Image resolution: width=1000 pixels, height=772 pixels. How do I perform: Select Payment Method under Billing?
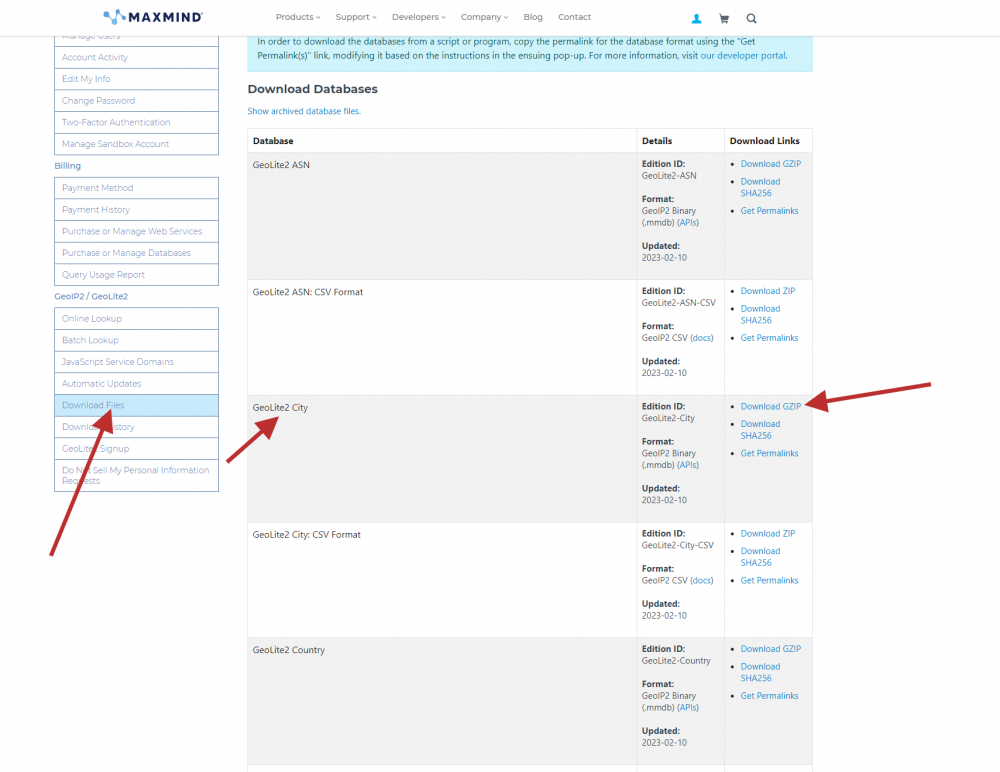coord(97,187)
